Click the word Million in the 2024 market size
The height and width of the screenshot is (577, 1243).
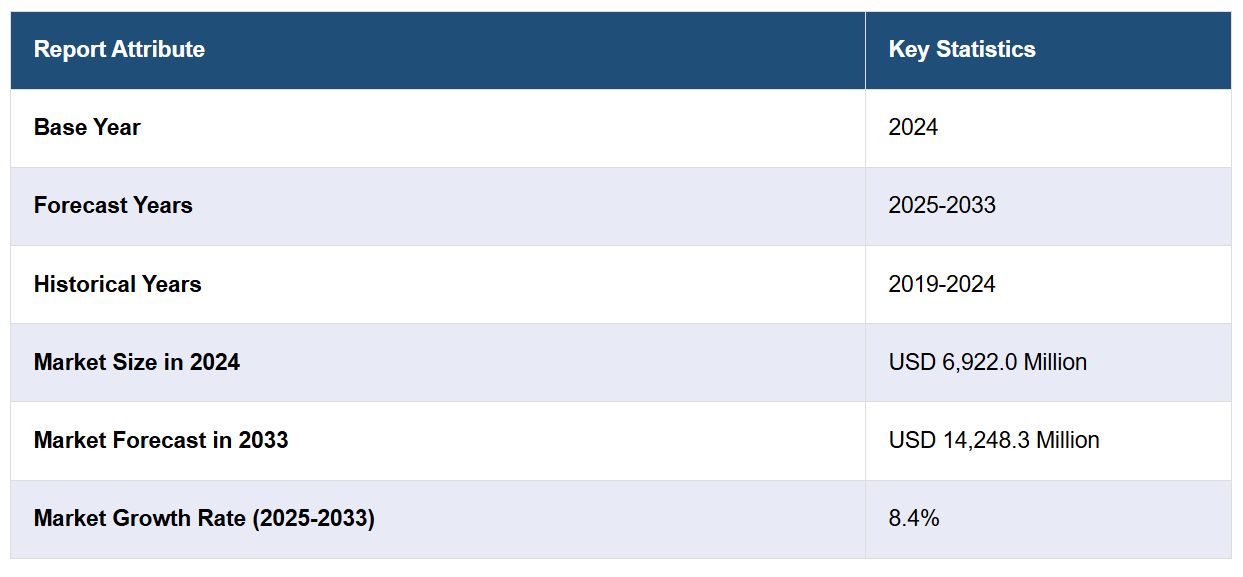point(1055,362)
